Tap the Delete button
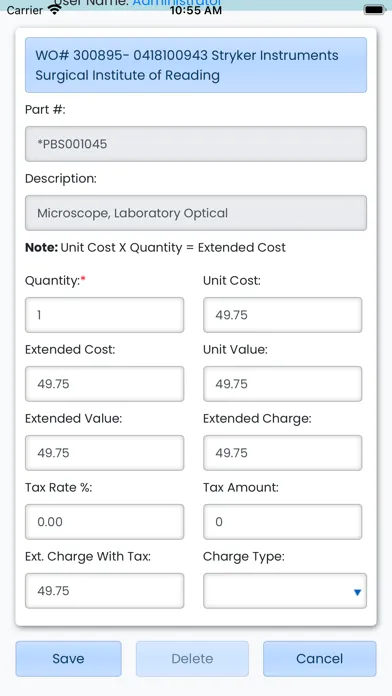The width and height of the screenshot is (392, 696). pos(192,659)
